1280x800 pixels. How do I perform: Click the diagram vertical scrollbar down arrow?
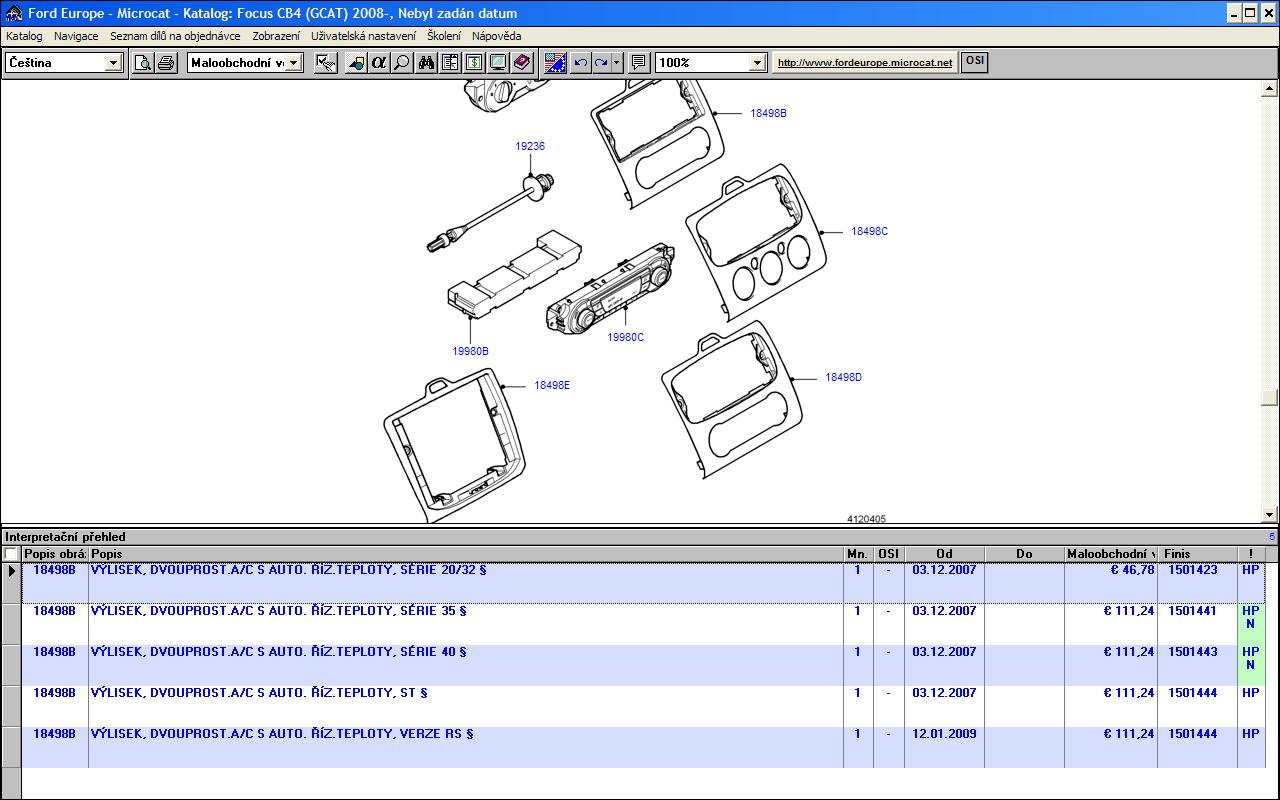(1270, 514)
